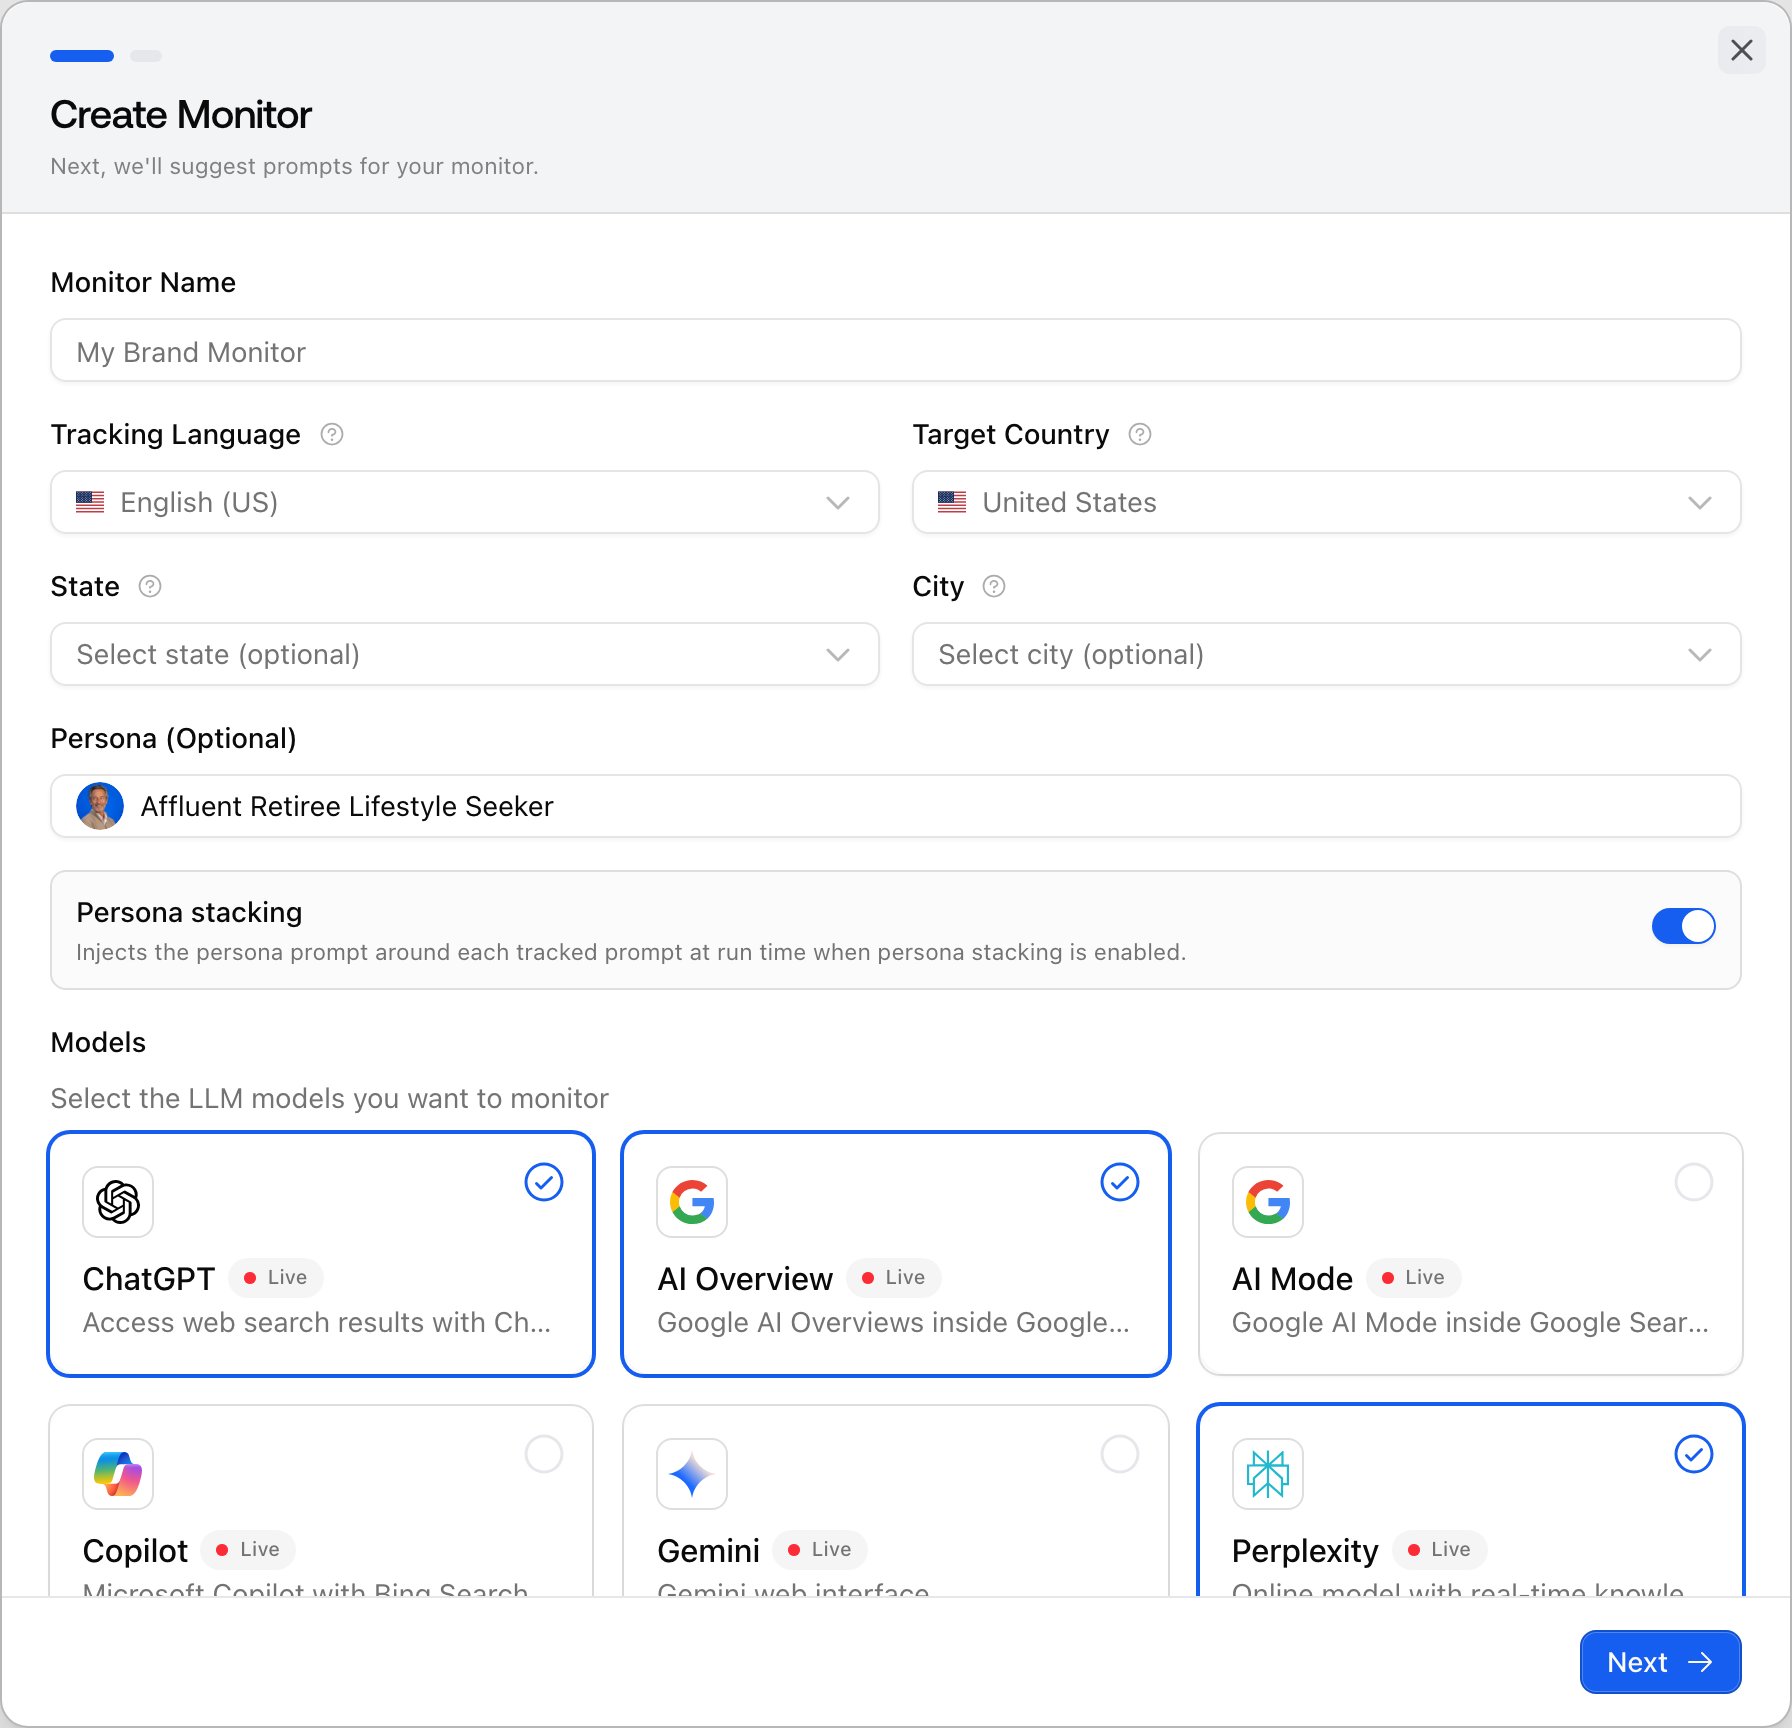
Task: Click the Monitor Name input field
Action: point(896,350)
